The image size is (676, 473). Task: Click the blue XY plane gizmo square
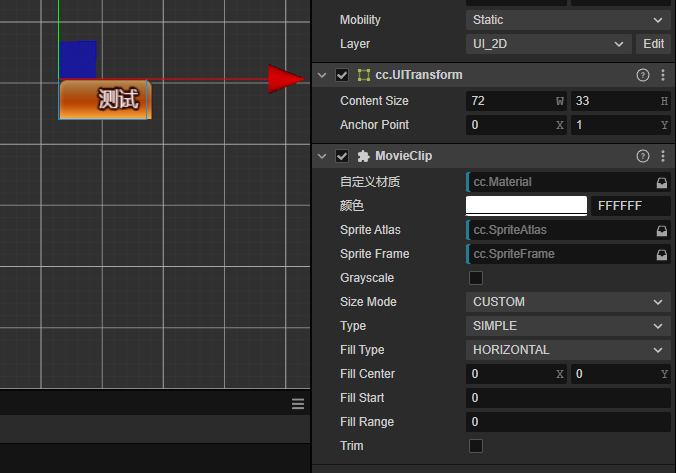(x=78, y=60)
